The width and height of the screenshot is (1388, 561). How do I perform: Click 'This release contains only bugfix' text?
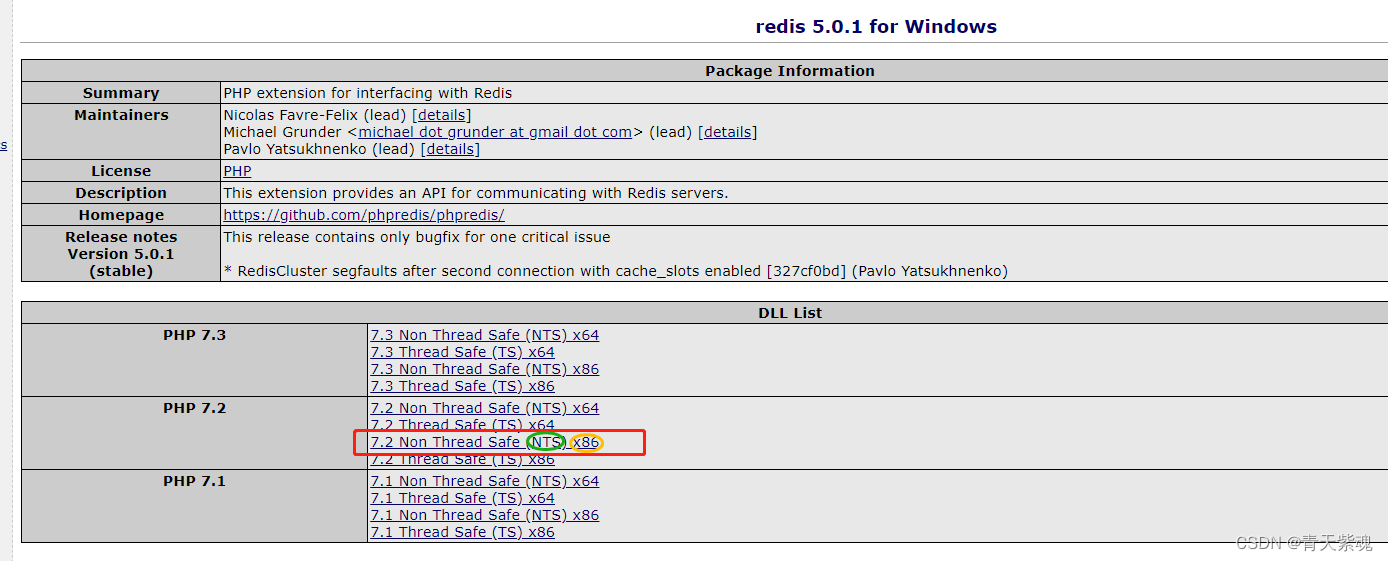click(x=417, y=237)
